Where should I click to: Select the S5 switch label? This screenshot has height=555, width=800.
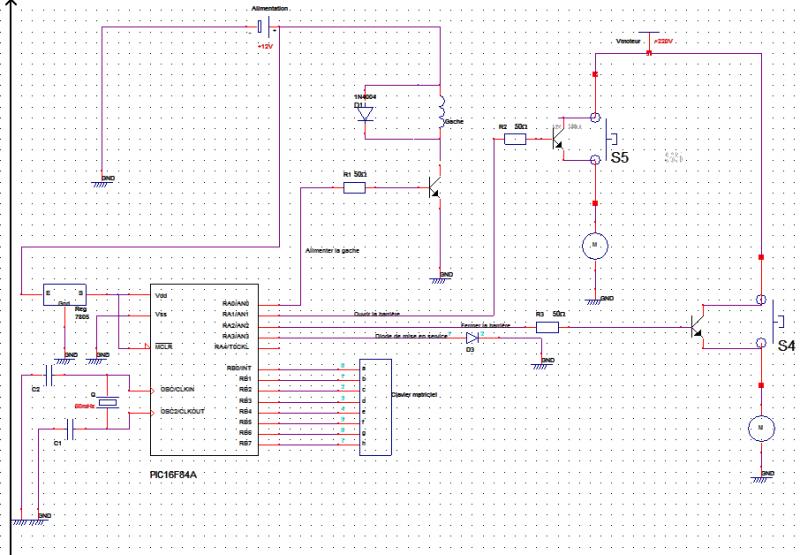pyautogui.click(x=619, y=158)
